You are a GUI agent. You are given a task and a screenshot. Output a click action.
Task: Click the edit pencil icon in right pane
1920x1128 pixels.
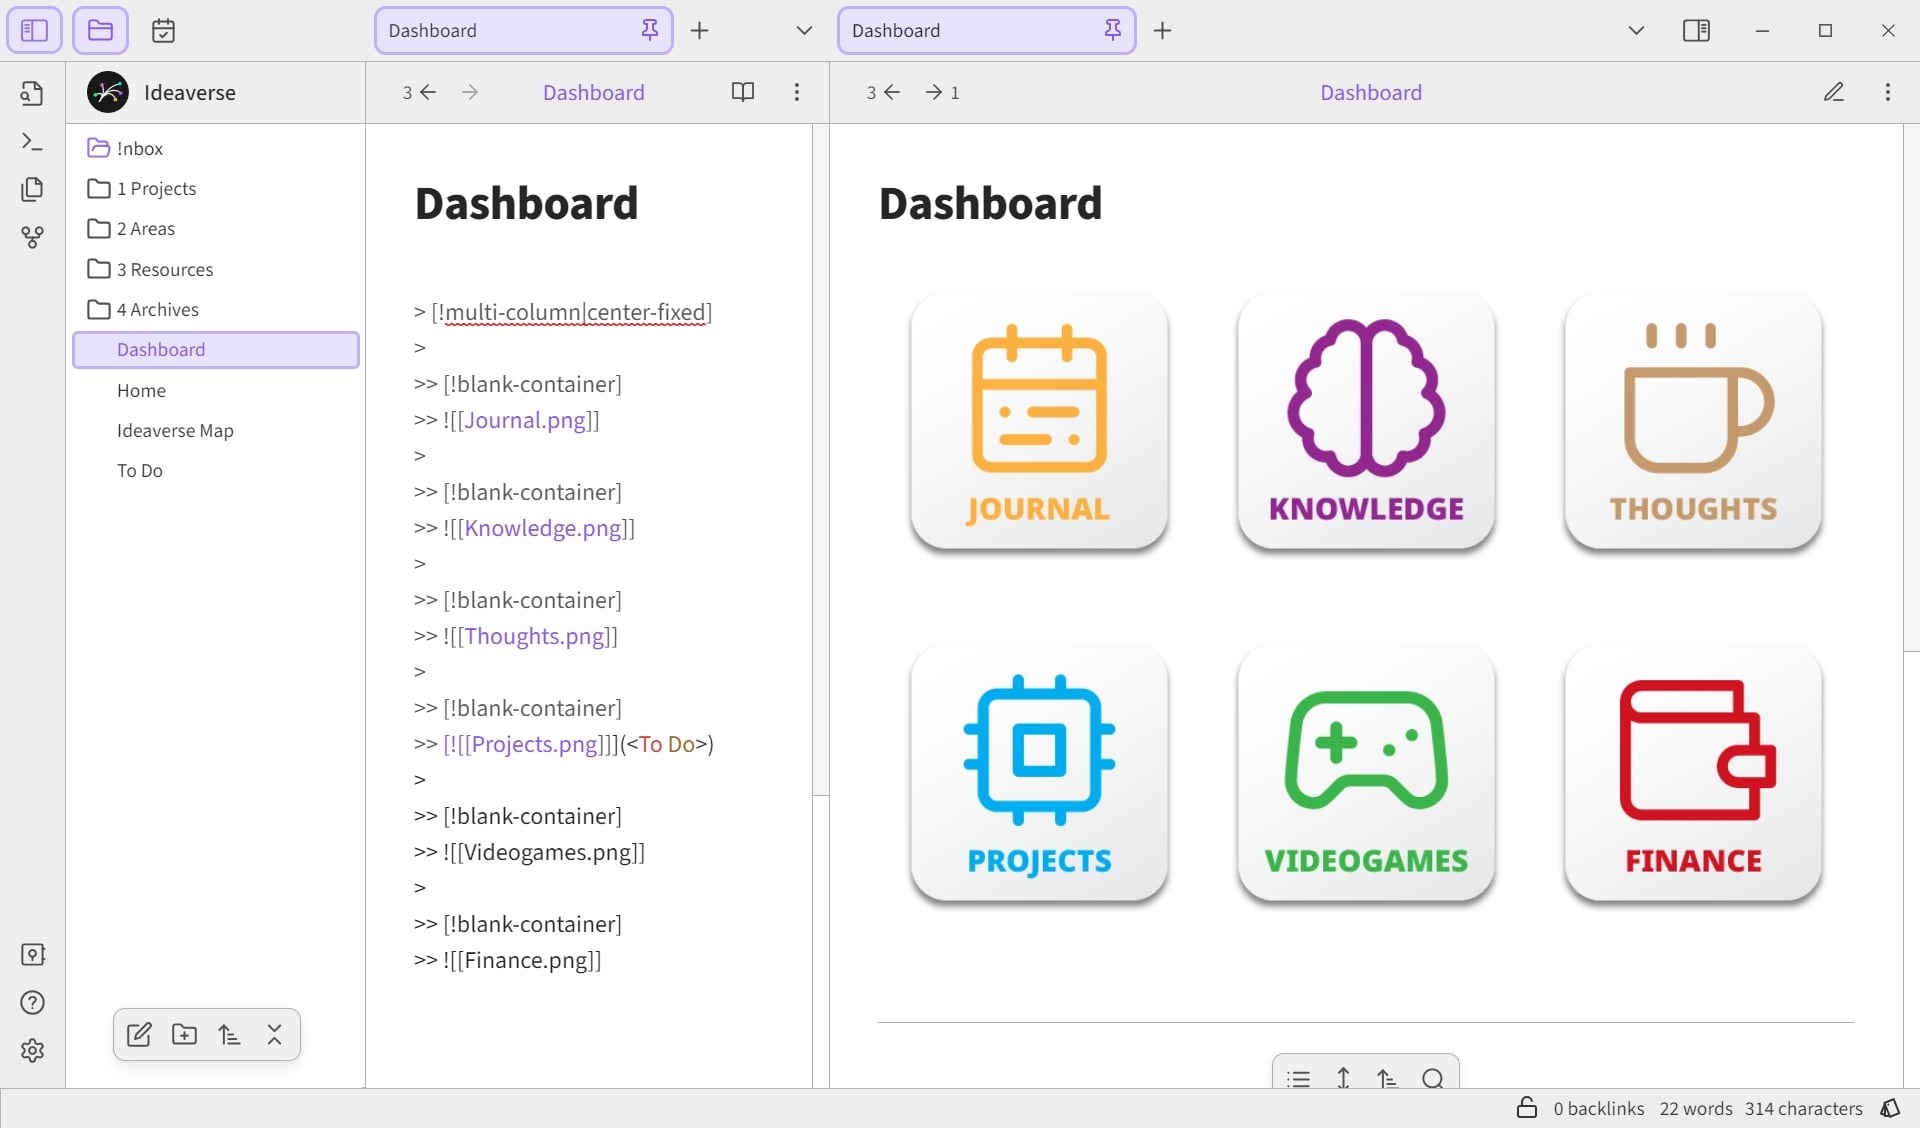click(x=1833, y=92)
